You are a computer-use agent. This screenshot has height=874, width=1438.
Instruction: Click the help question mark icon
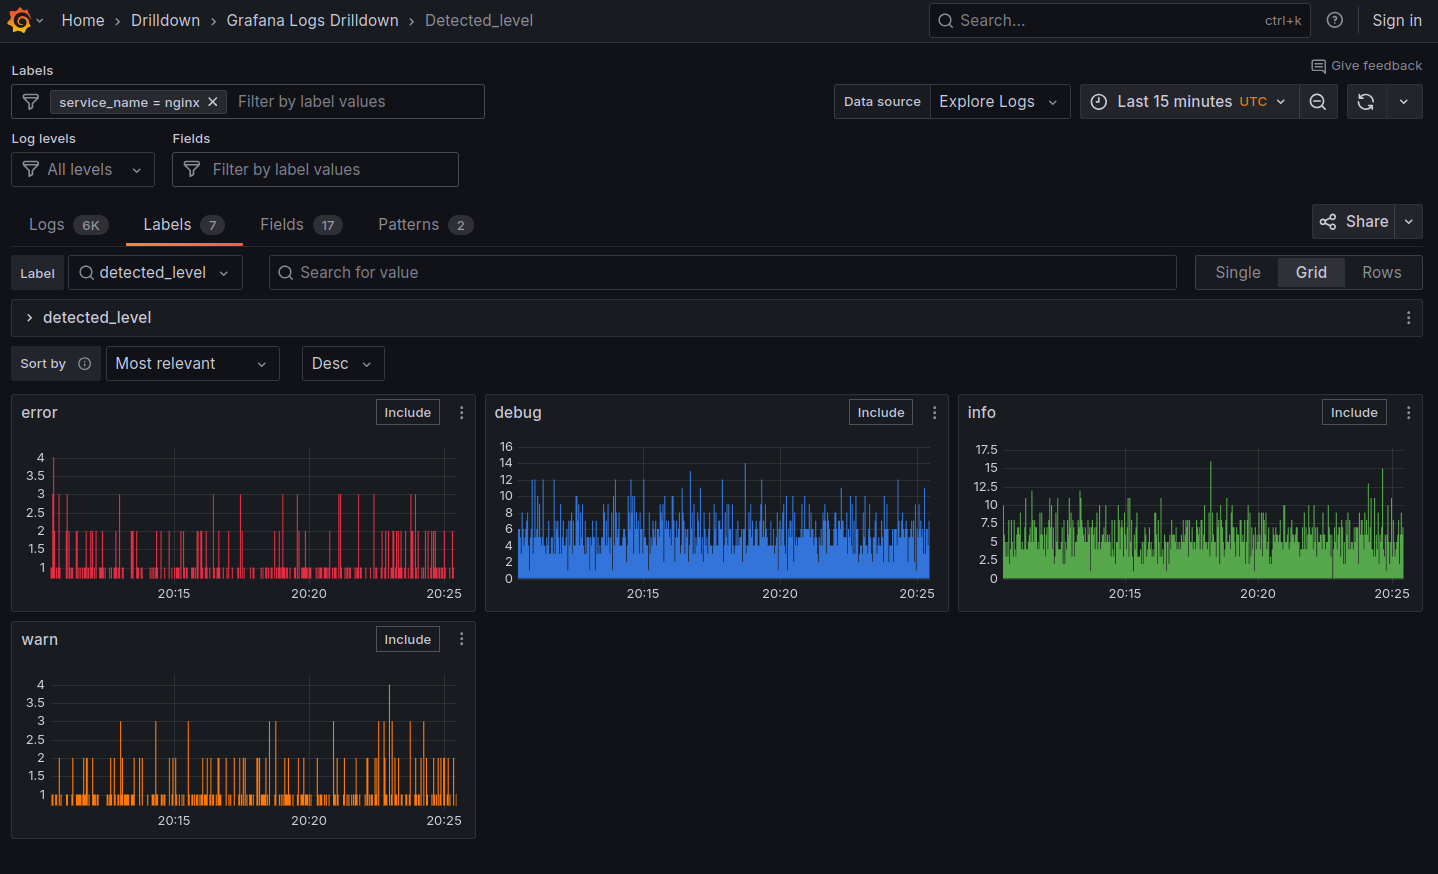point(1335,20)
